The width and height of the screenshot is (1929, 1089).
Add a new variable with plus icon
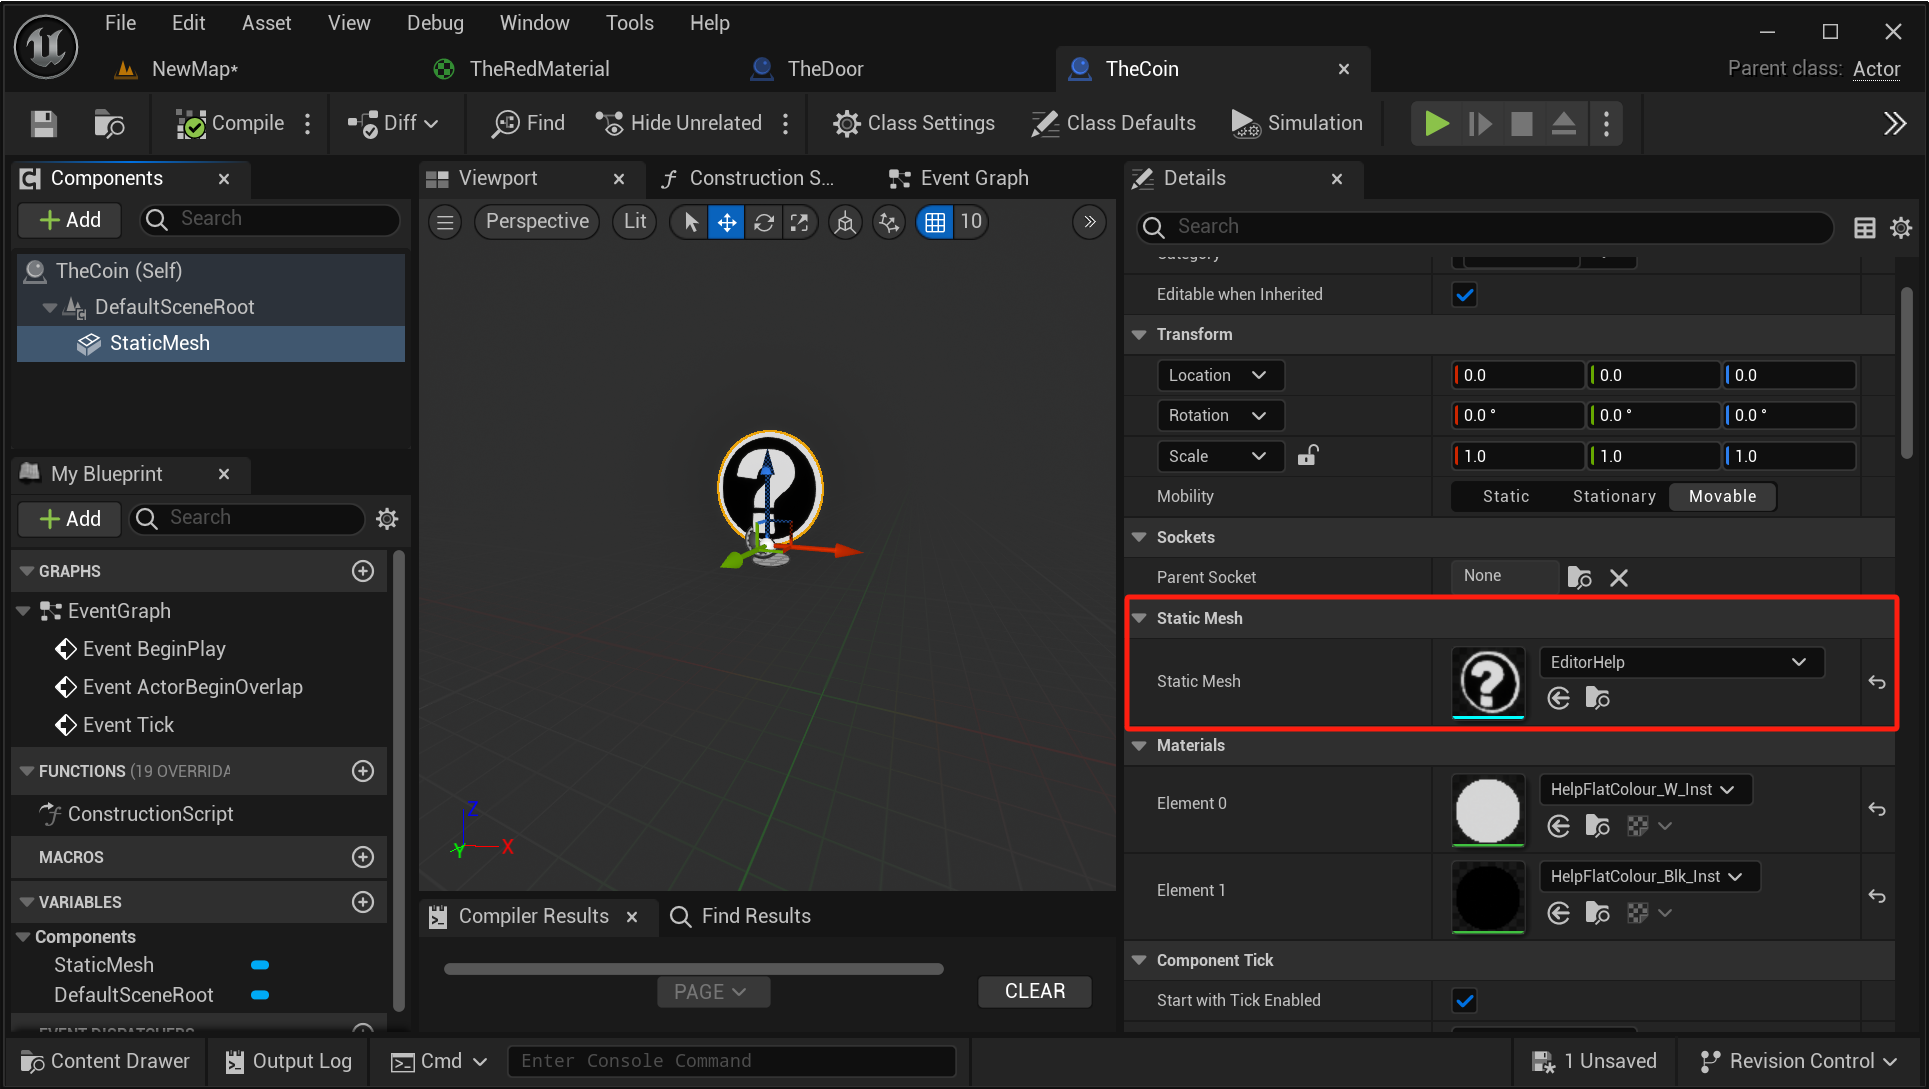coord(363,902)
